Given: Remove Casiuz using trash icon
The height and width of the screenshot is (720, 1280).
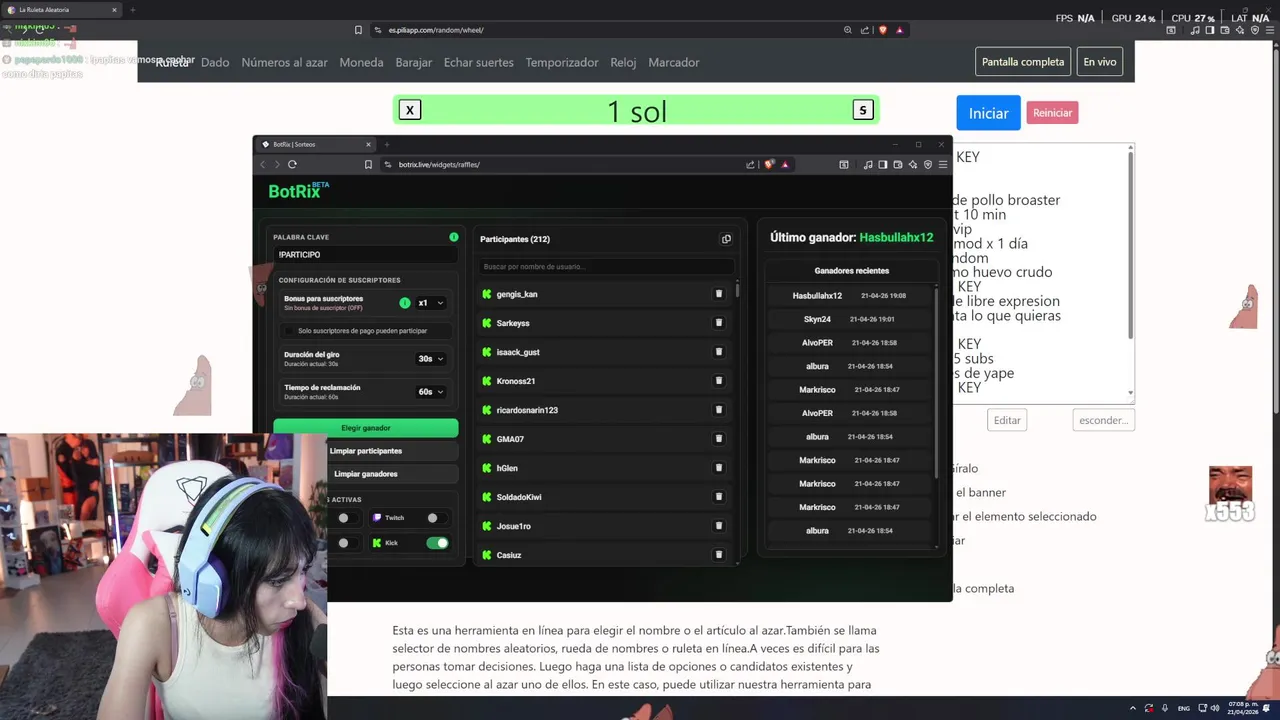Looking at the screenshot, I should click(x=718, y=555).
